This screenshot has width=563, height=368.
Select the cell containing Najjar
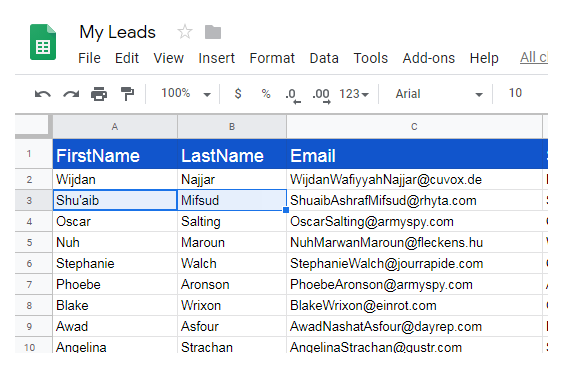[x=232, y=179]
